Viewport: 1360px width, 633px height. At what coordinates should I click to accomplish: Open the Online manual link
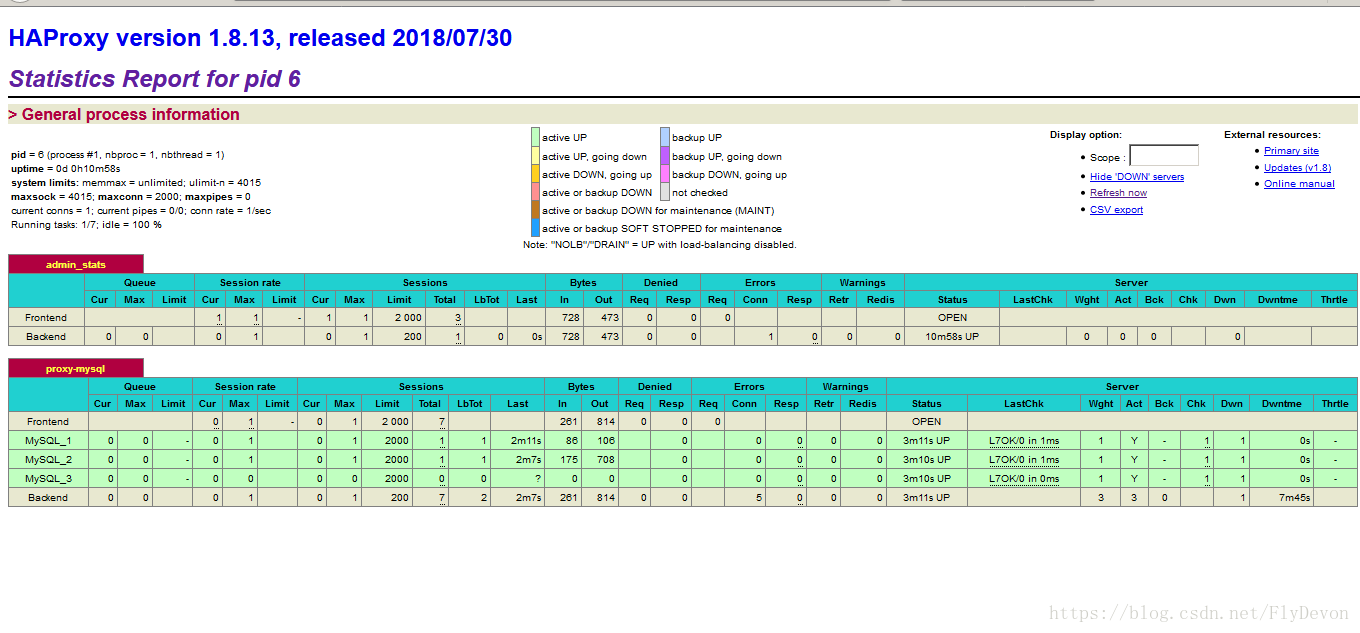click(x=1299, y=184)
